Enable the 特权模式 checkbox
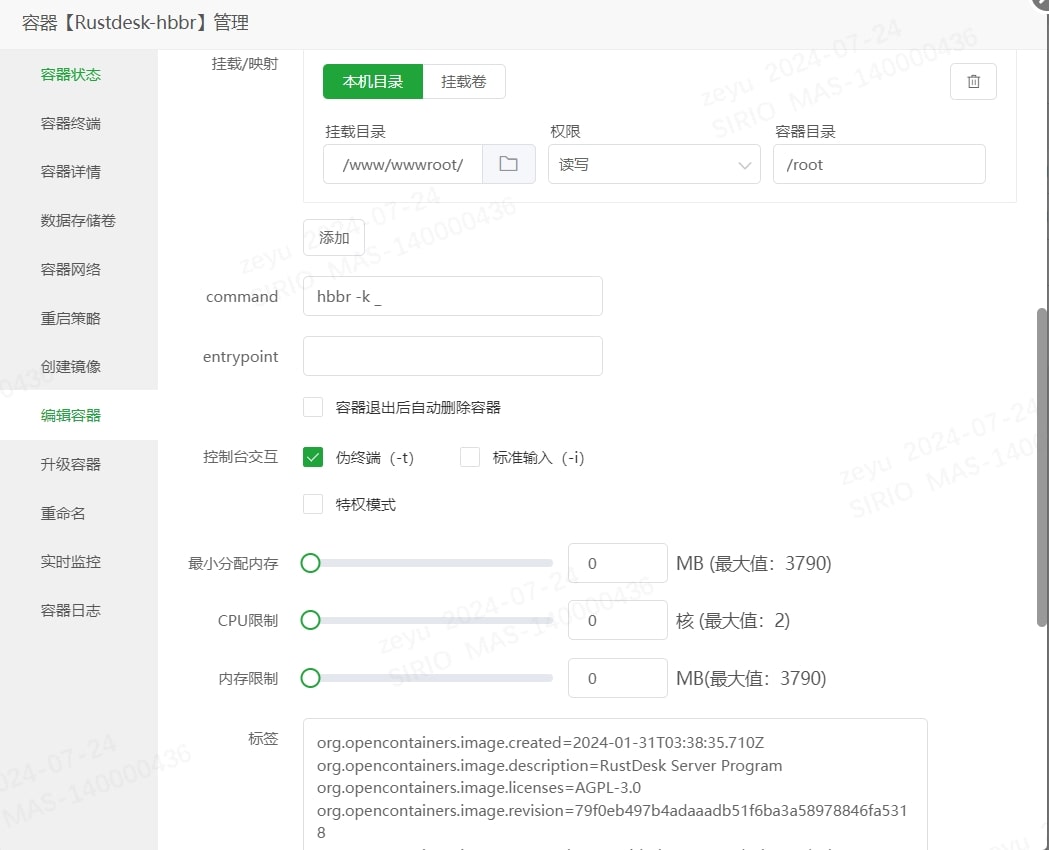 click(x=313, y=504)
